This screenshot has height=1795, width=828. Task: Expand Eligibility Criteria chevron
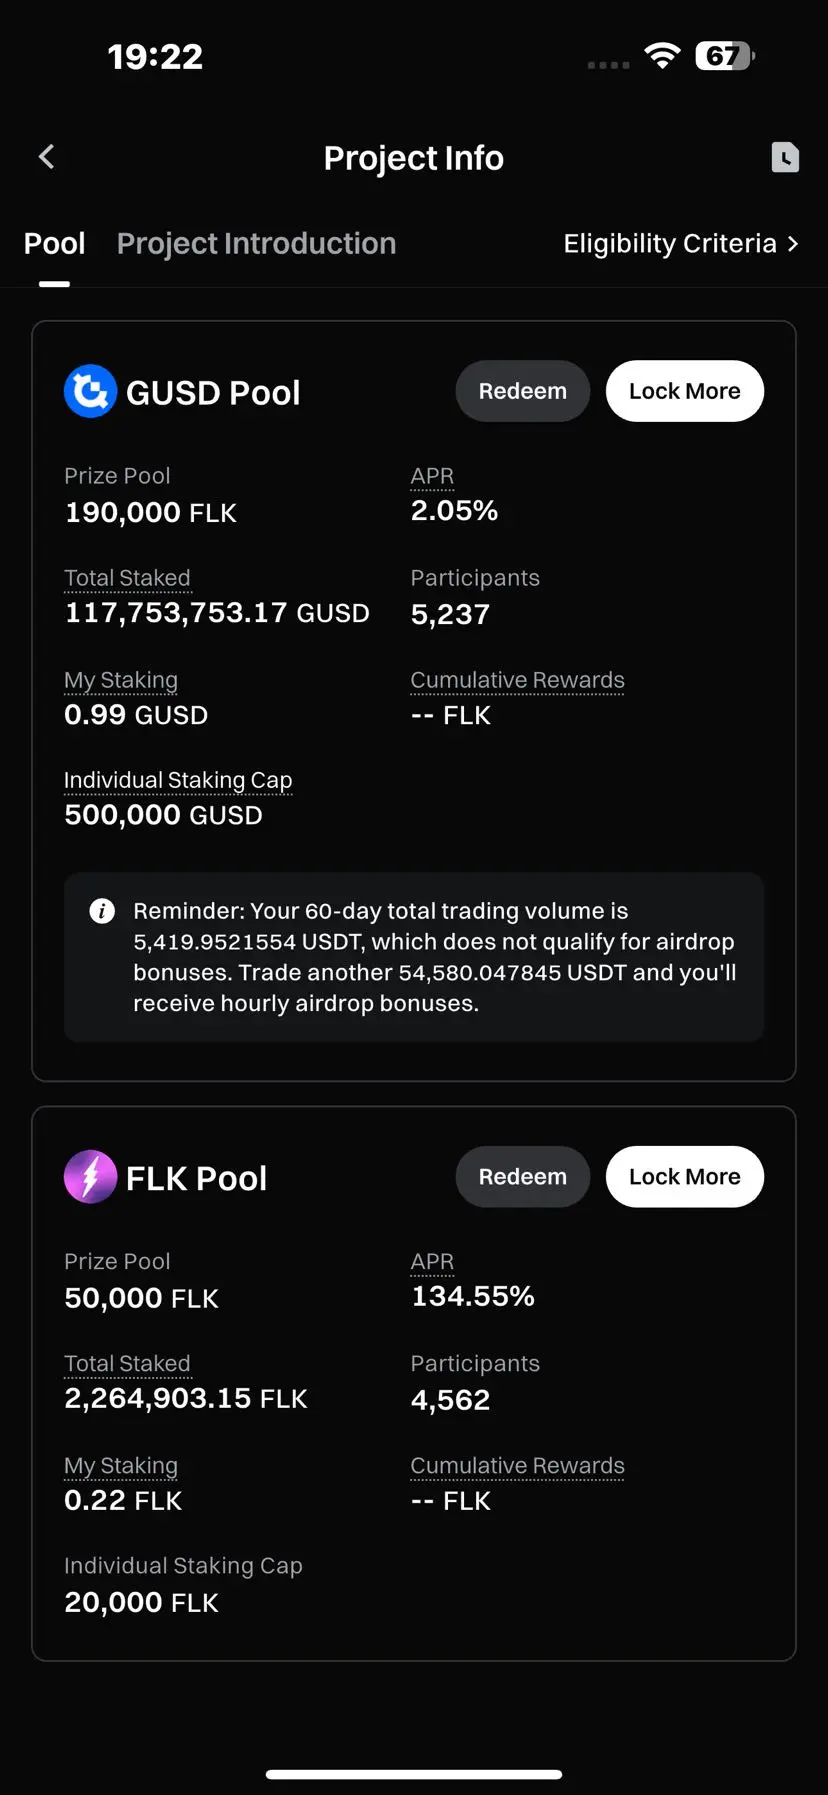coord(793,244)
